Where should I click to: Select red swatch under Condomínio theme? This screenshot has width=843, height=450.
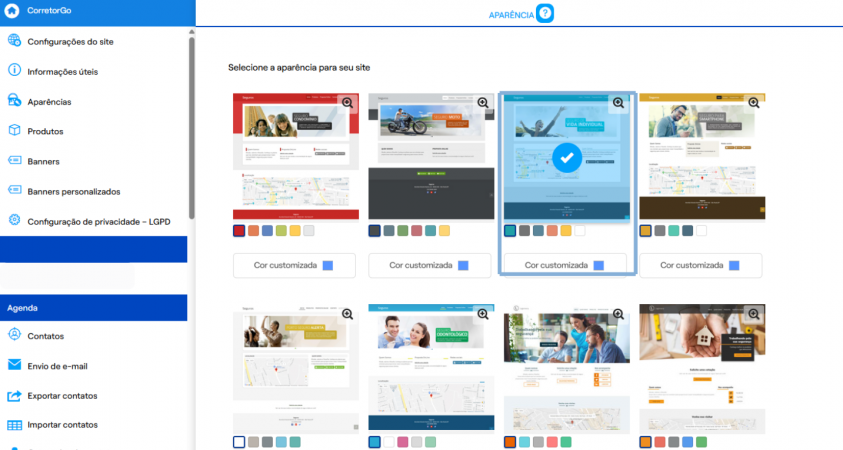point(239,231)
